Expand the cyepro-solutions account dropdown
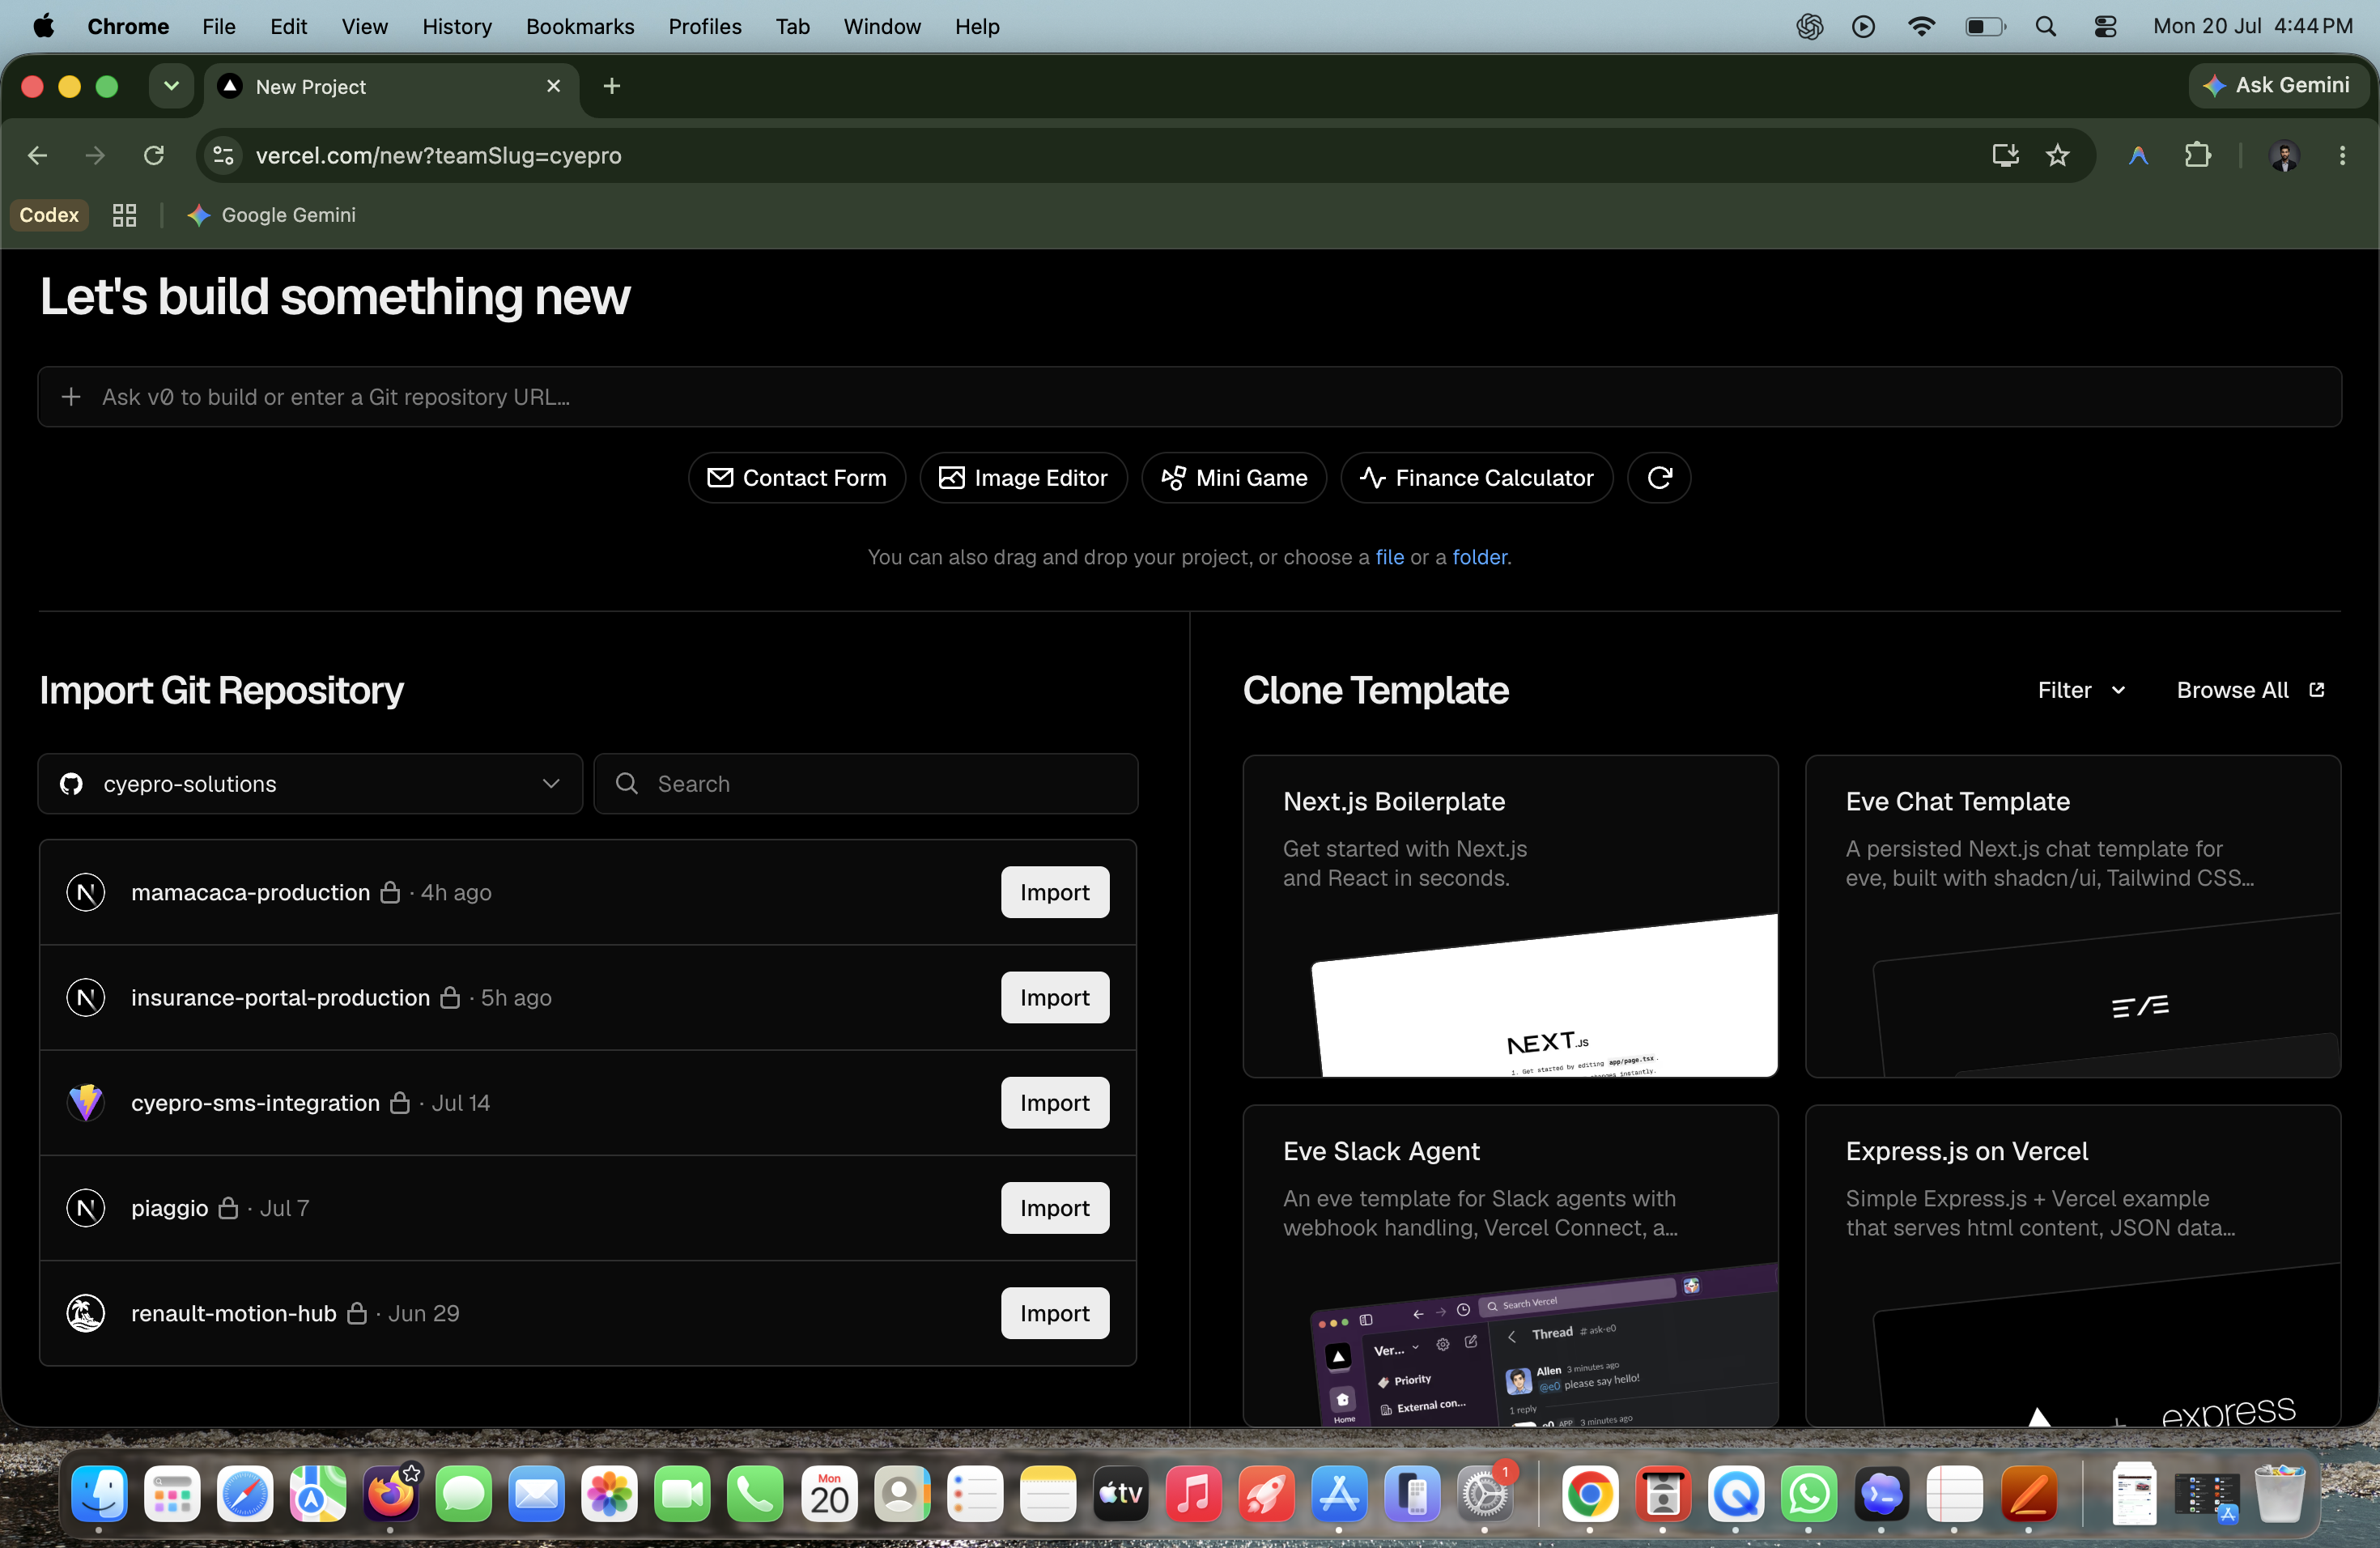 [x=310, y=784]
